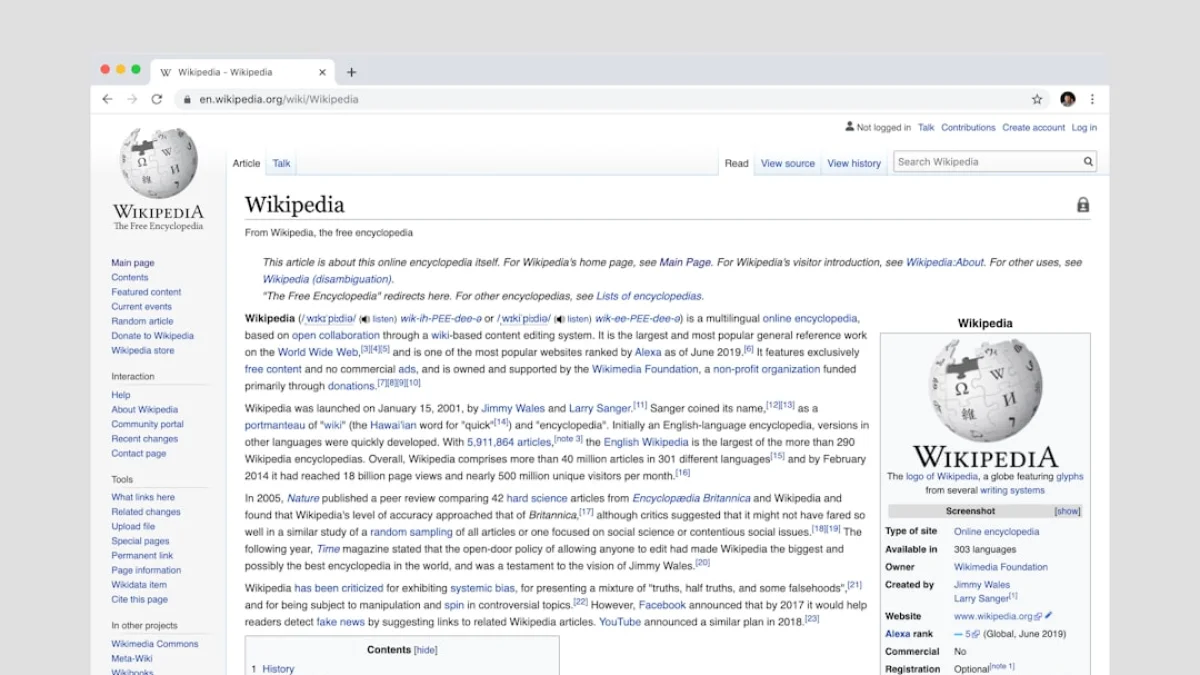This screenshot has height=675, width=1200.
Task: Click the padlock protection icon beside article title
Action: (x=1083, y=204)
